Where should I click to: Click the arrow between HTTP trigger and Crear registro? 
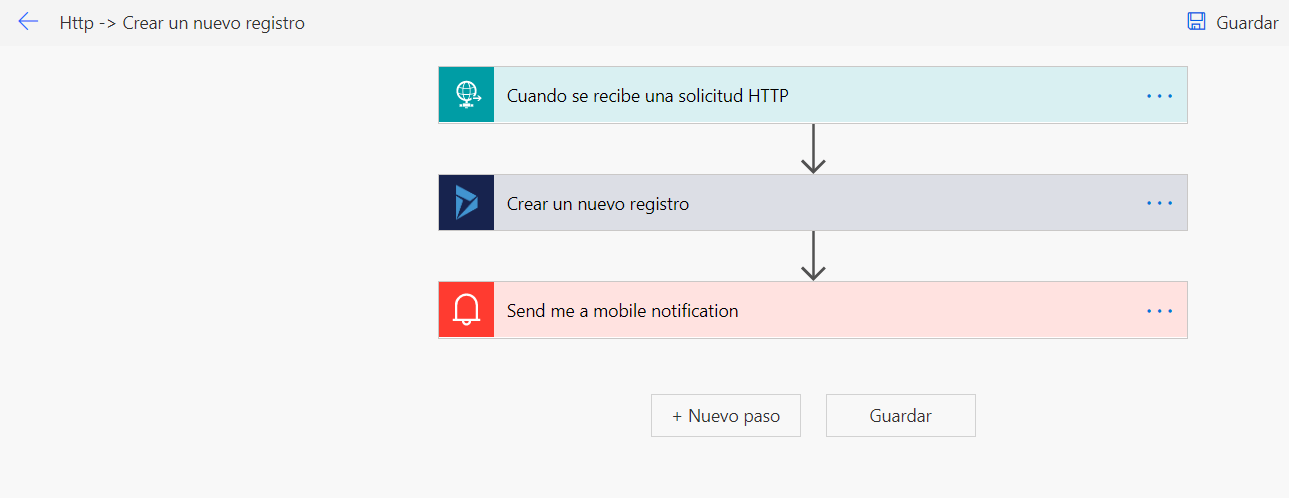813,149
